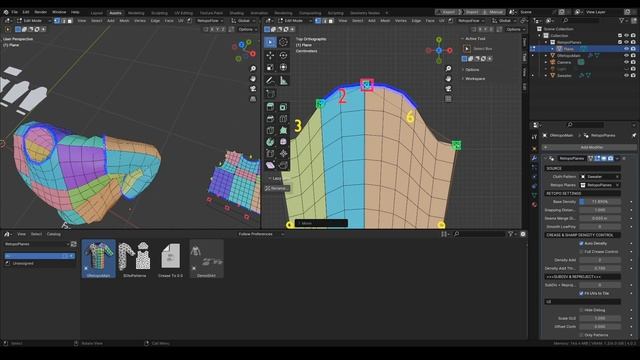Switch perspective/orthographic grid icon in right viewport
The width and height of the screenshot is (640, 360).
(x=449, y=99)
